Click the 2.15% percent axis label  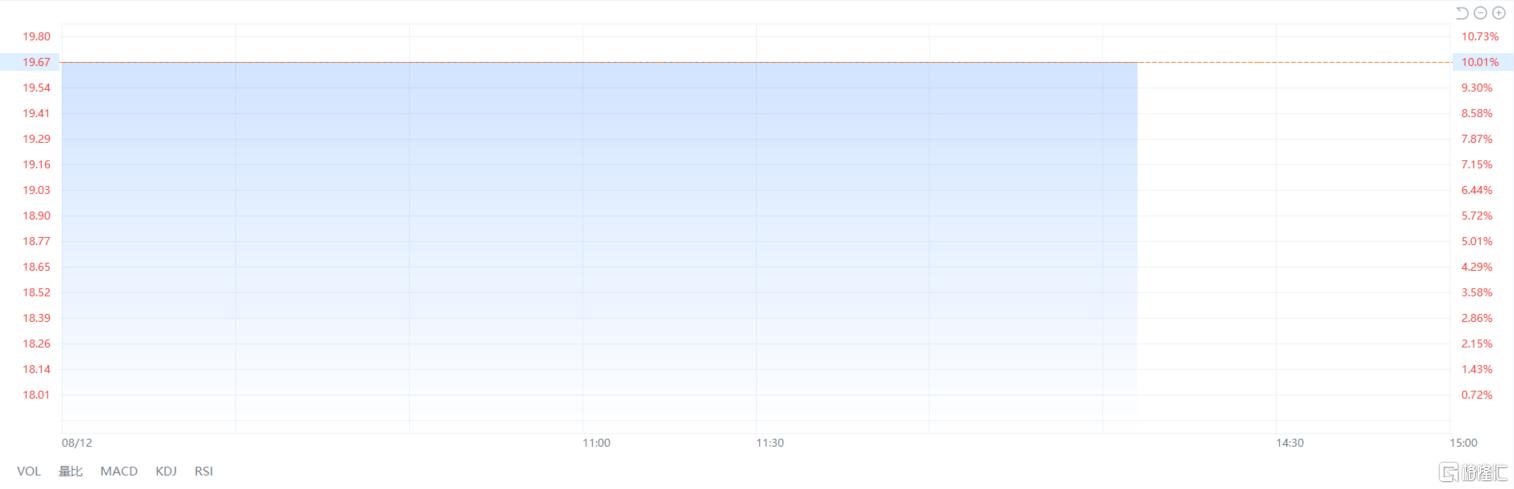pos(1477,343)
